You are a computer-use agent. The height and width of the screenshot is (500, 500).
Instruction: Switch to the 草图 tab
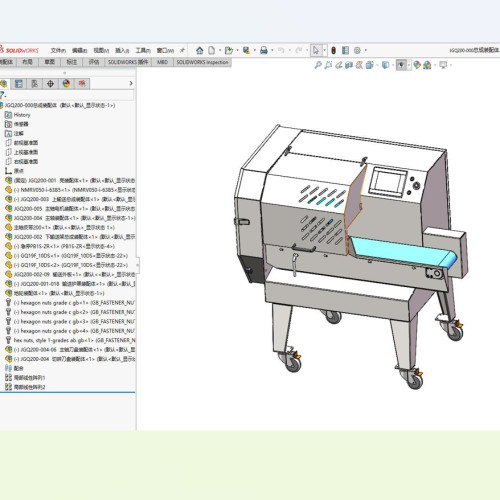pyautogui.click(x=50, y=62)
